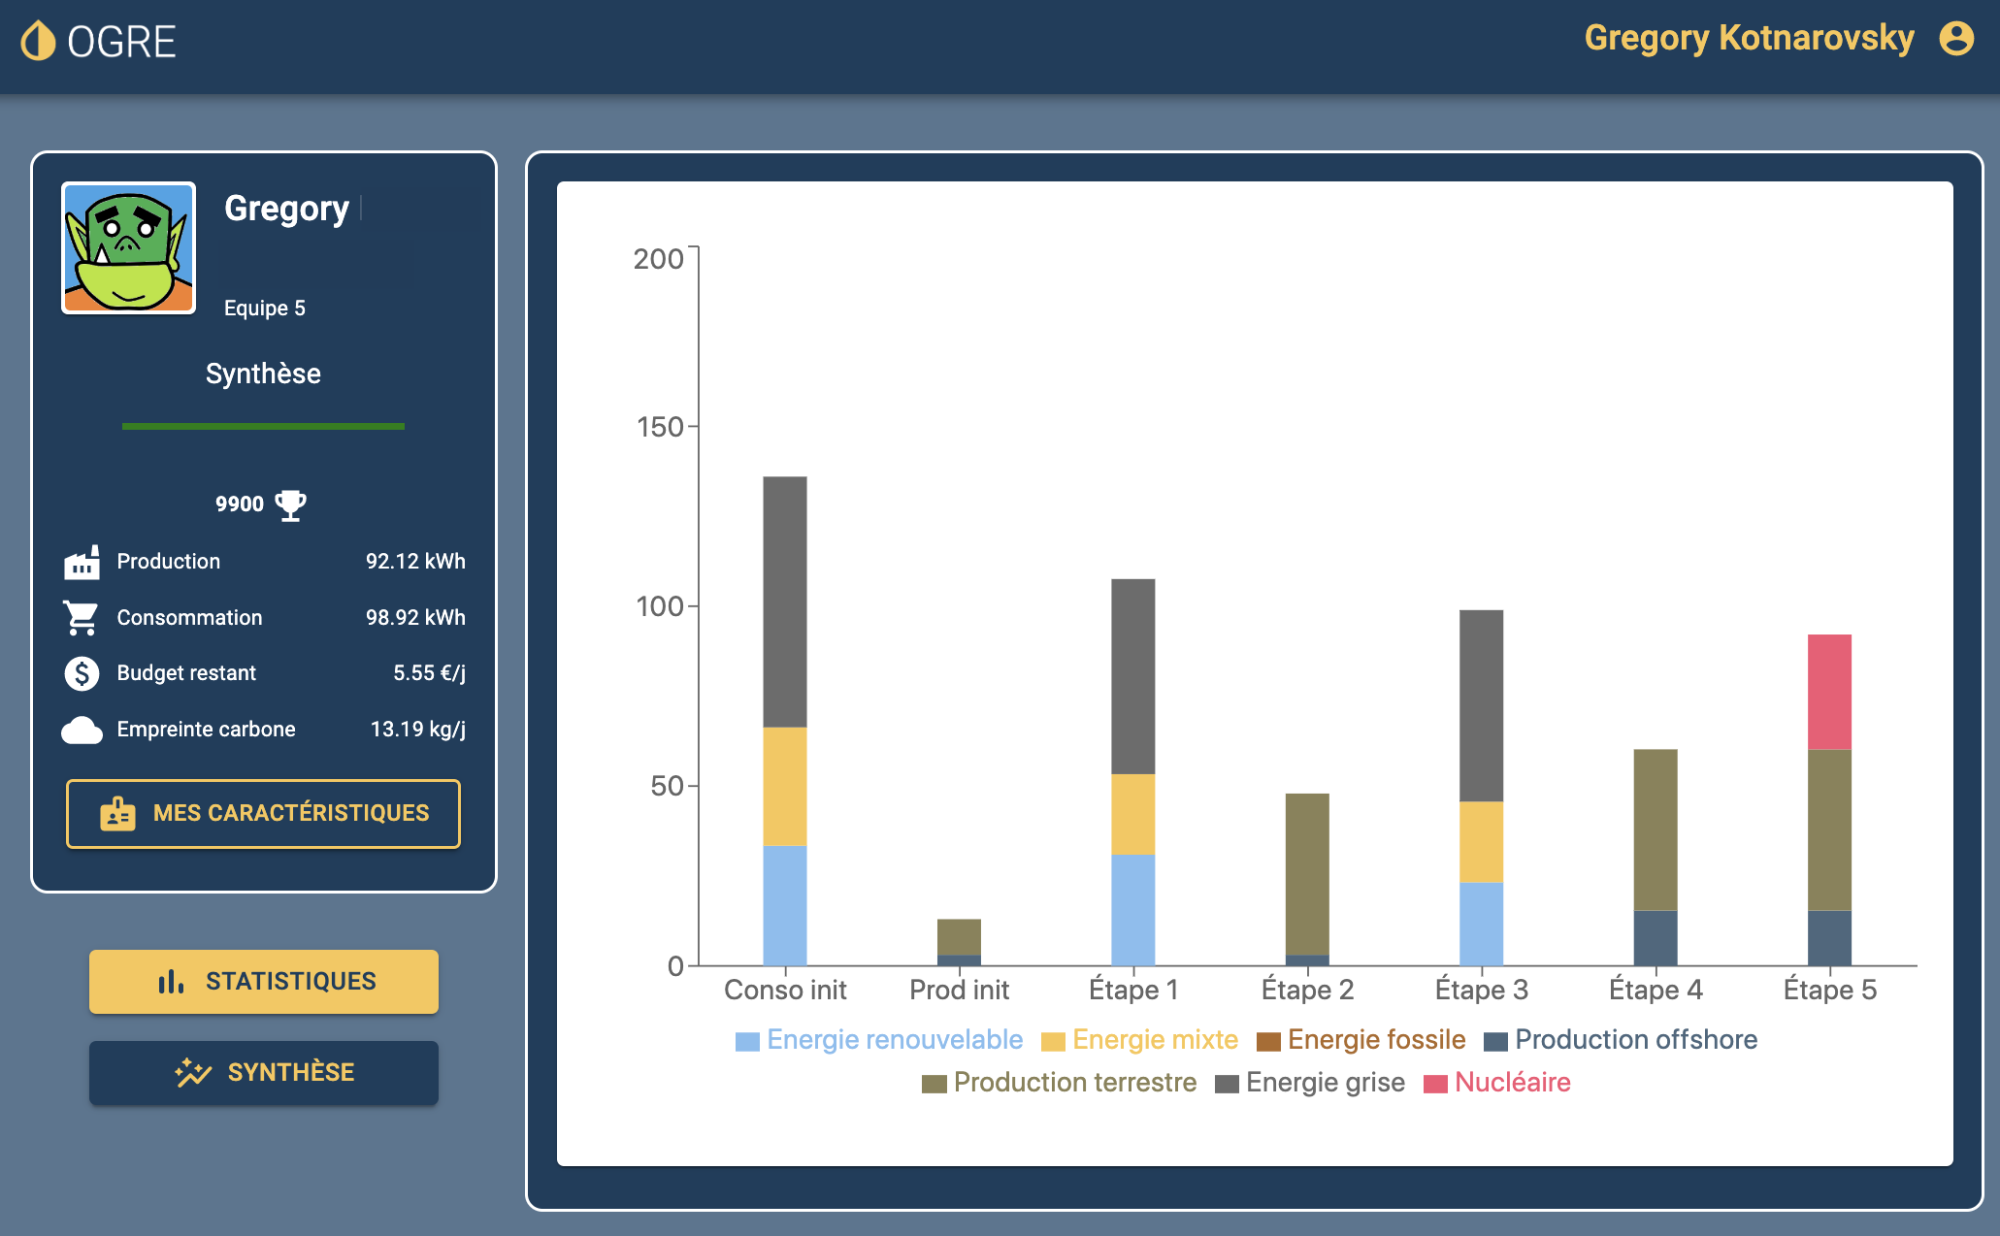Click the Gregory Kotnarovsky username link
Viewport: 2000px width, 1236px height.
[1748, 39]
